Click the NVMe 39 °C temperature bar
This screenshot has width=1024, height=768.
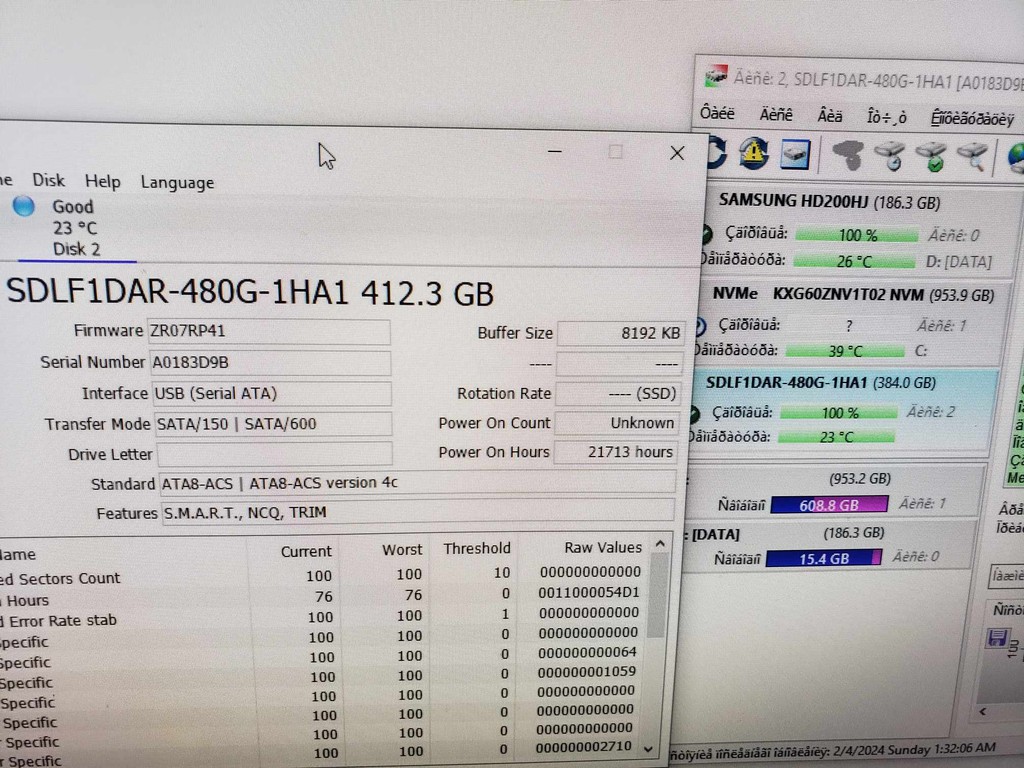[x=844, y=351]
